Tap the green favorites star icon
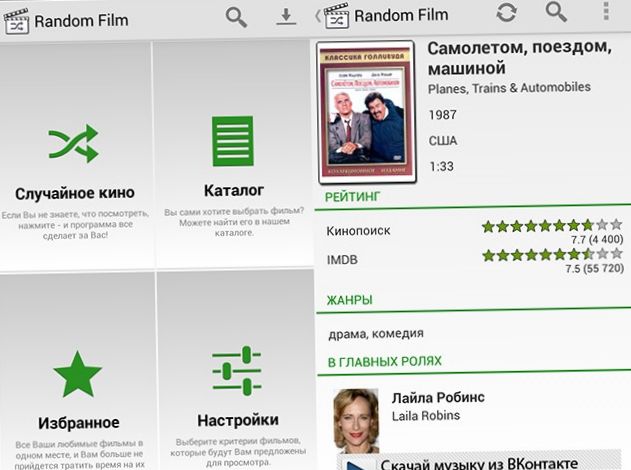 click(78, 375)
